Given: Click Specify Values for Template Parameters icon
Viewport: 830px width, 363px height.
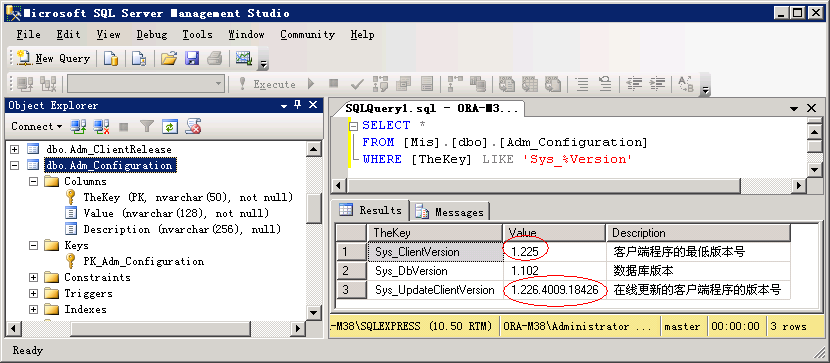Looking at the screenshot, I should (x=686, y=84).
